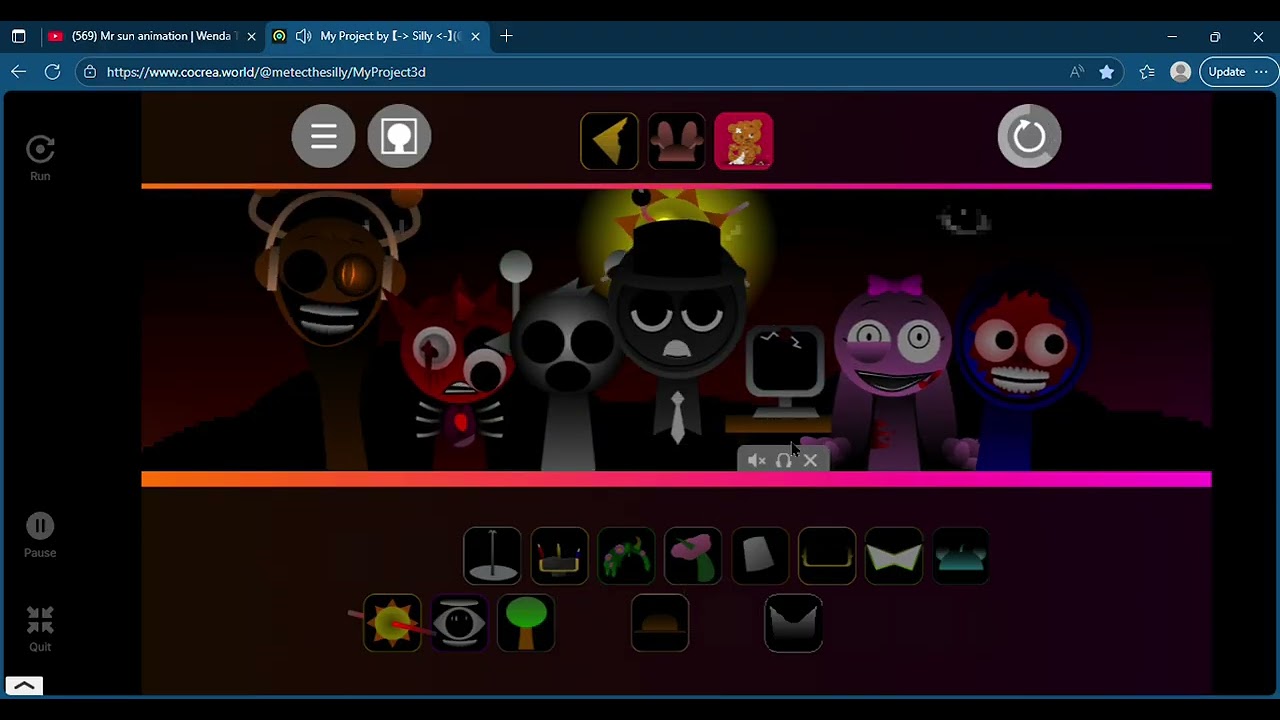Screen dimensions: 1280x720
Task: Toggle the favorite star for this page
Action: point(1106,72)
